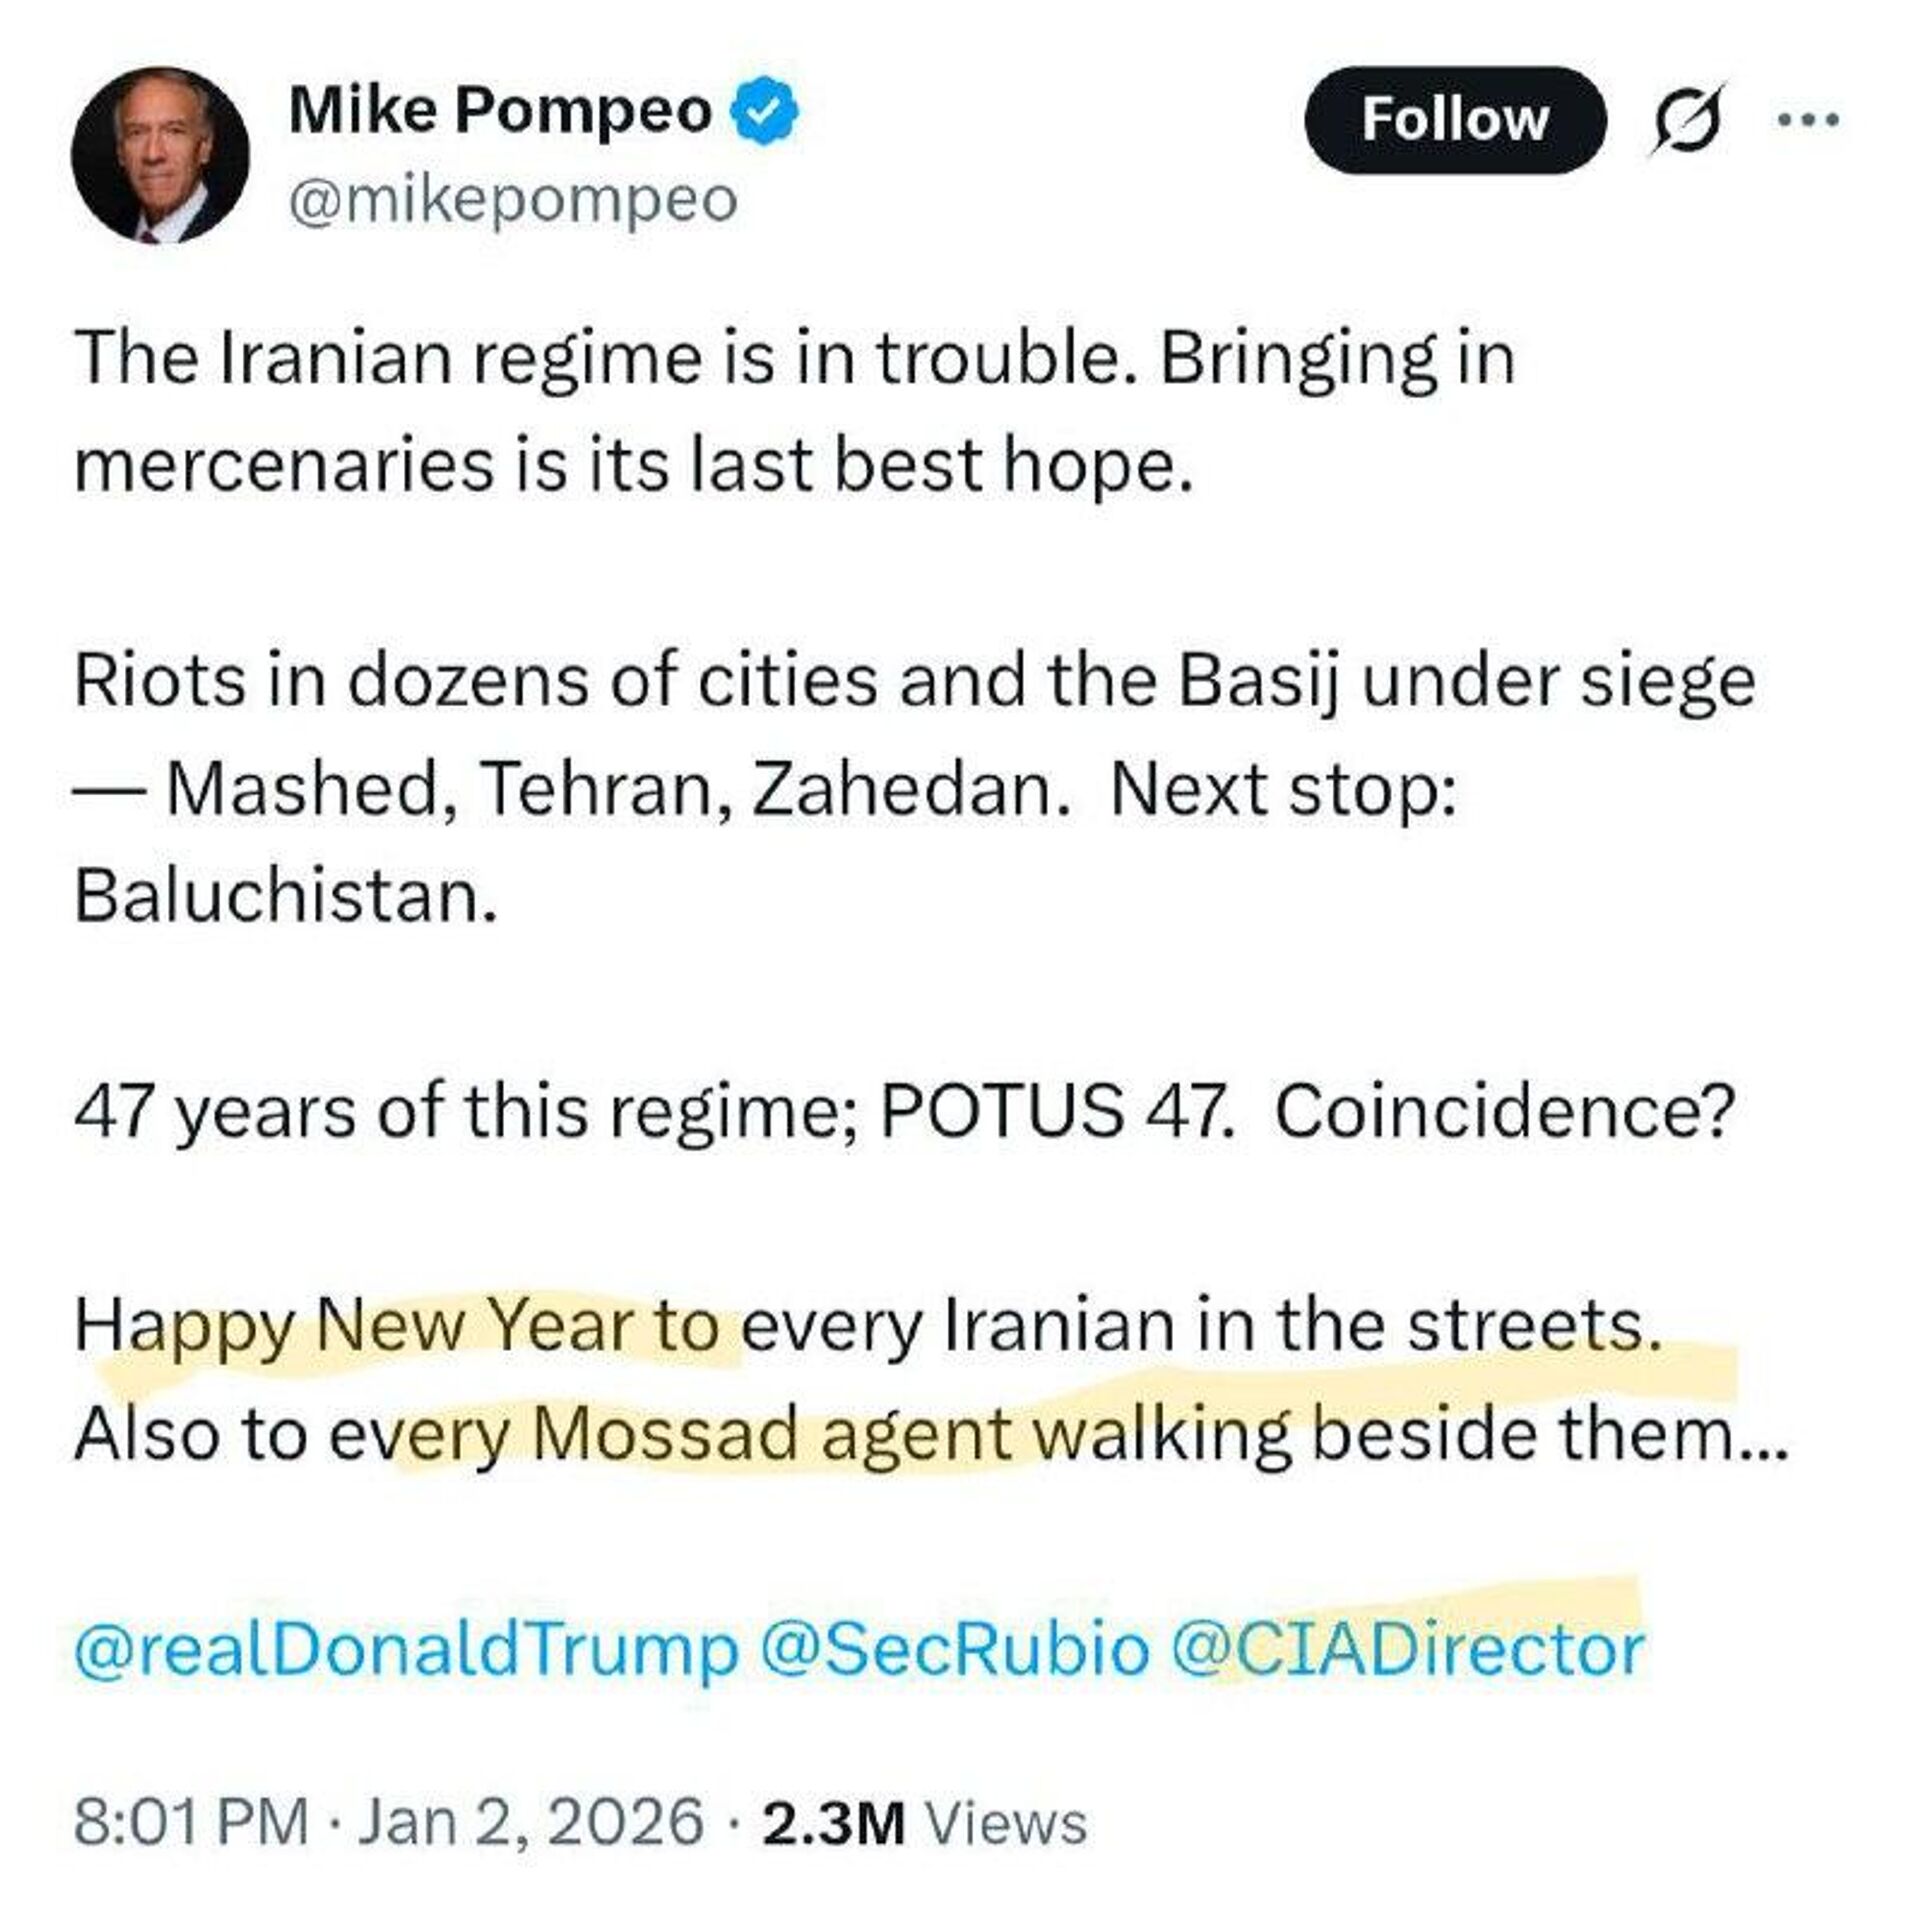
Task: Click the line "47 years of this regime"
Action: click(900, 1111)
